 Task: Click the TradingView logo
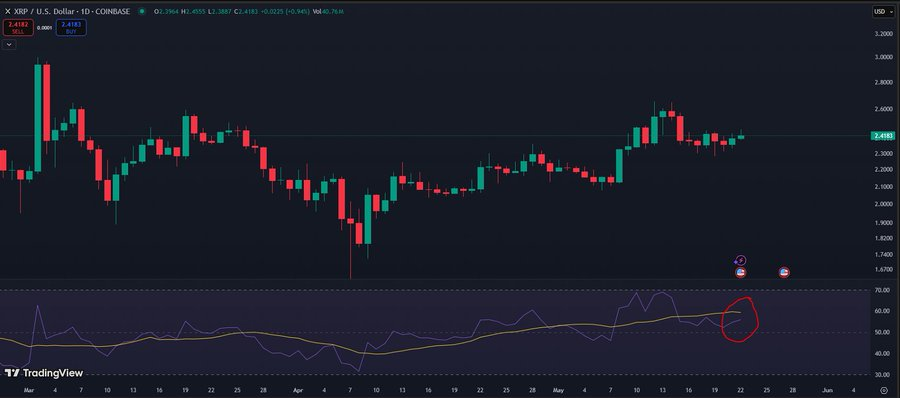point(44,373)
